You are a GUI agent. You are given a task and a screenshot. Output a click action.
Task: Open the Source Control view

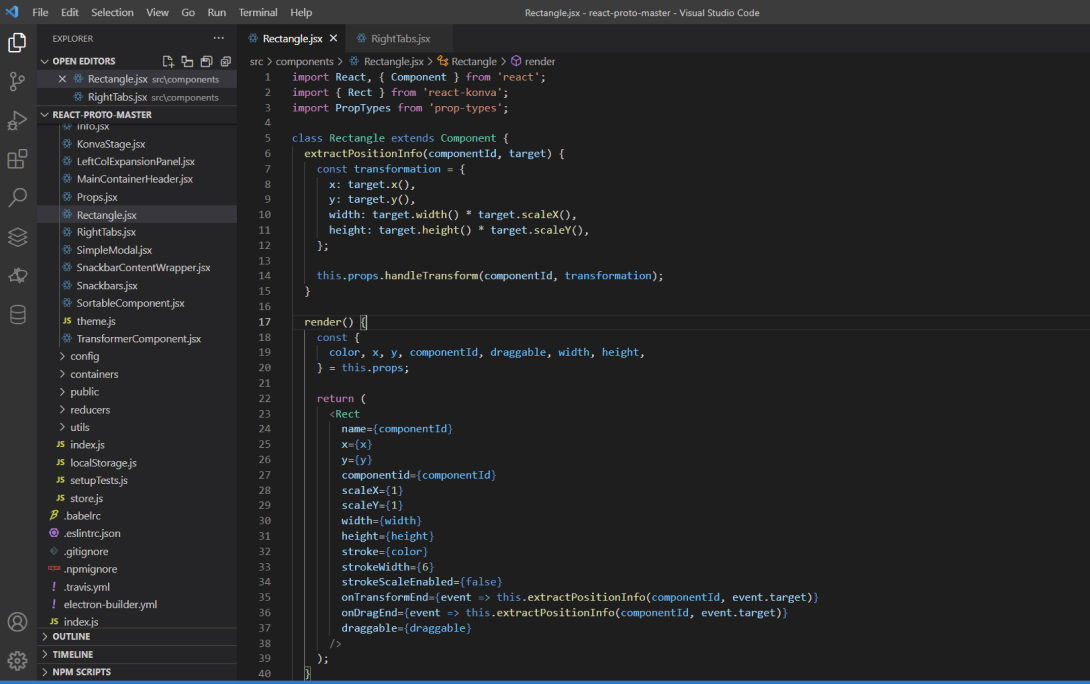[17, 81]
